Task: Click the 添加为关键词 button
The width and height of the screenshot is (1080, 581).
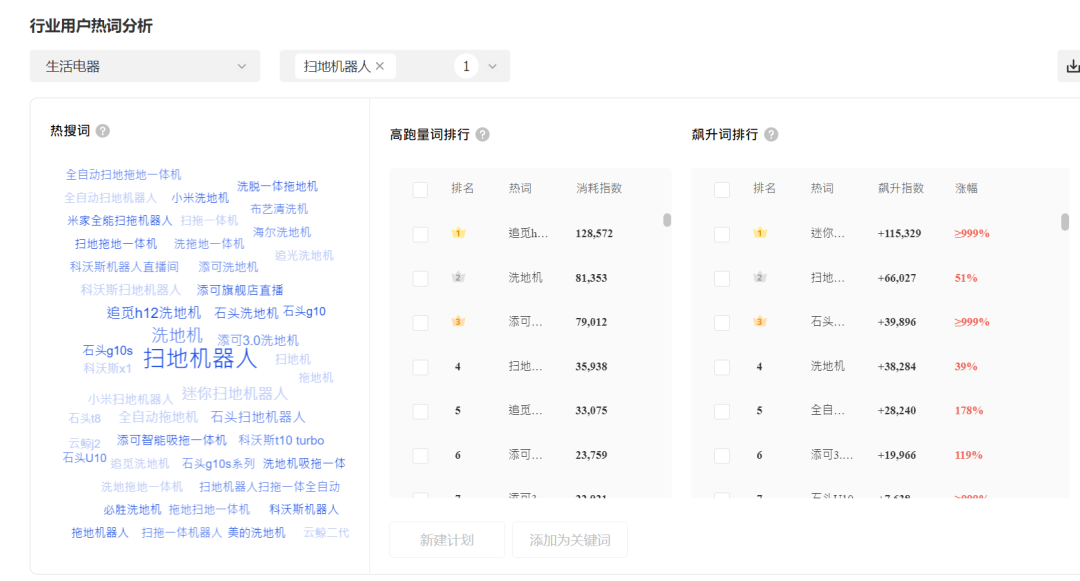Action: tap(570, 540)
